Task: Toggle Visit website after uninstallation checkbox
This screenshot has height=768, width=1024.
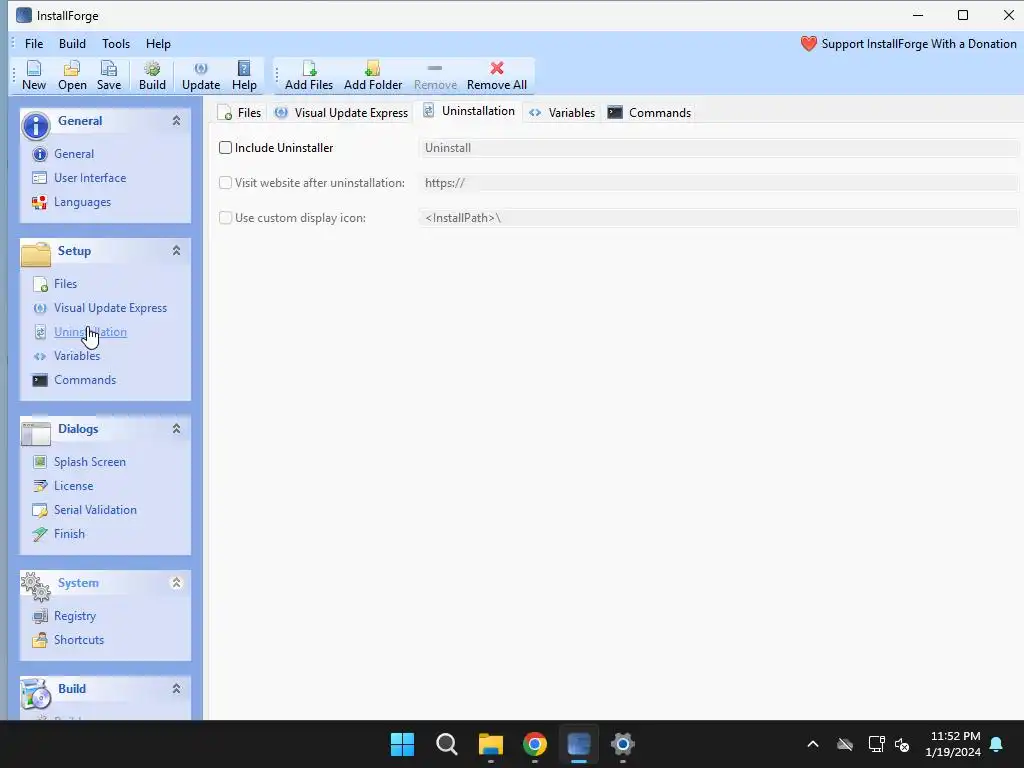Action: coord(225,183)
